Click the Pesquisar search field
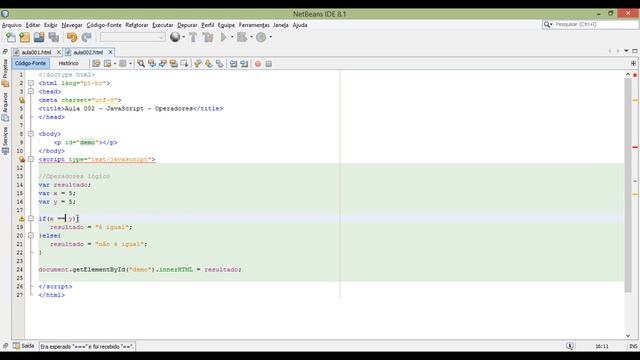640x360 pixels. pos(590,25)
